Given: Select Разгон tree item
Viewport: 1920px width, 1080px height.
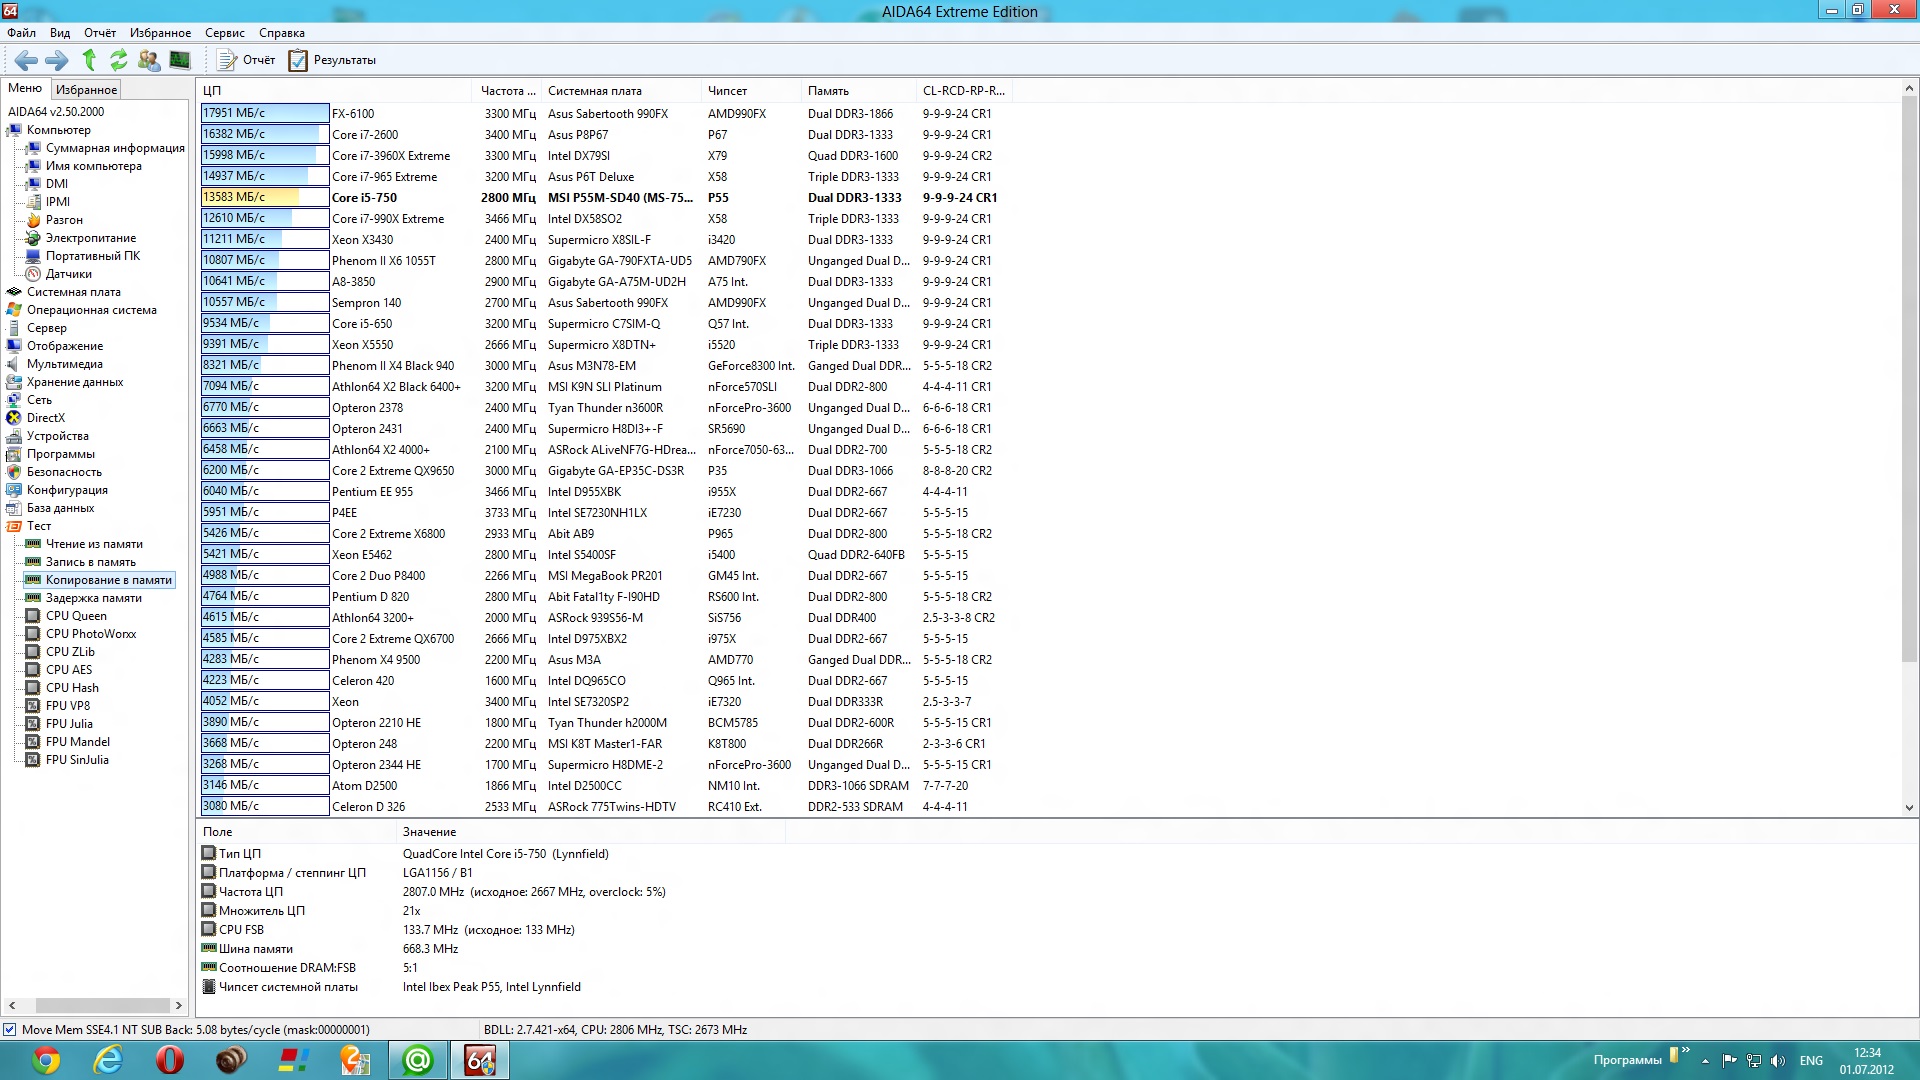Looking at the screenshot, I should click(x=64, y=220).
